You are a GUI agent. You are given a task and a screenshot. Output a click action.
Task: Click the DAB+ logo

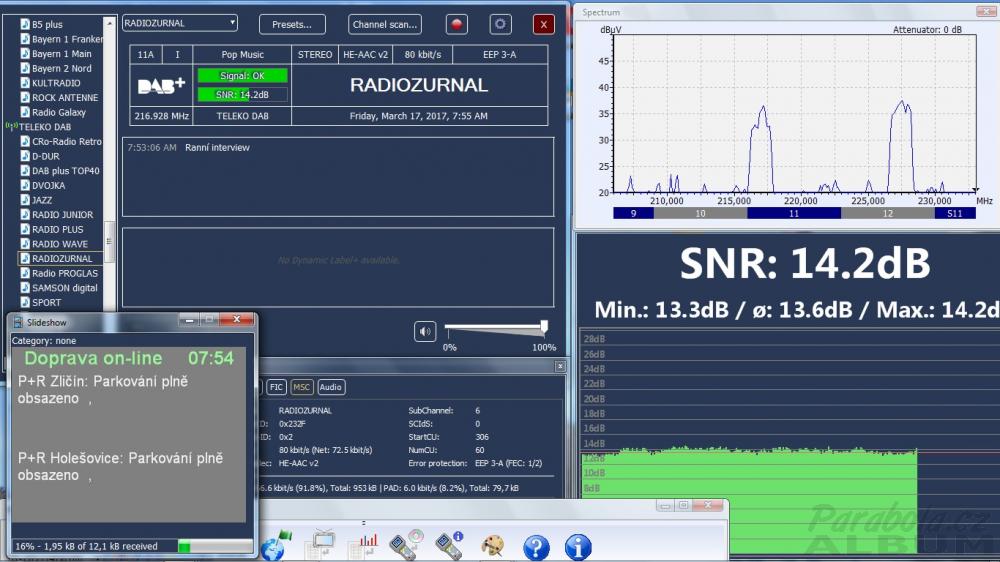click(x=161, y=85)
